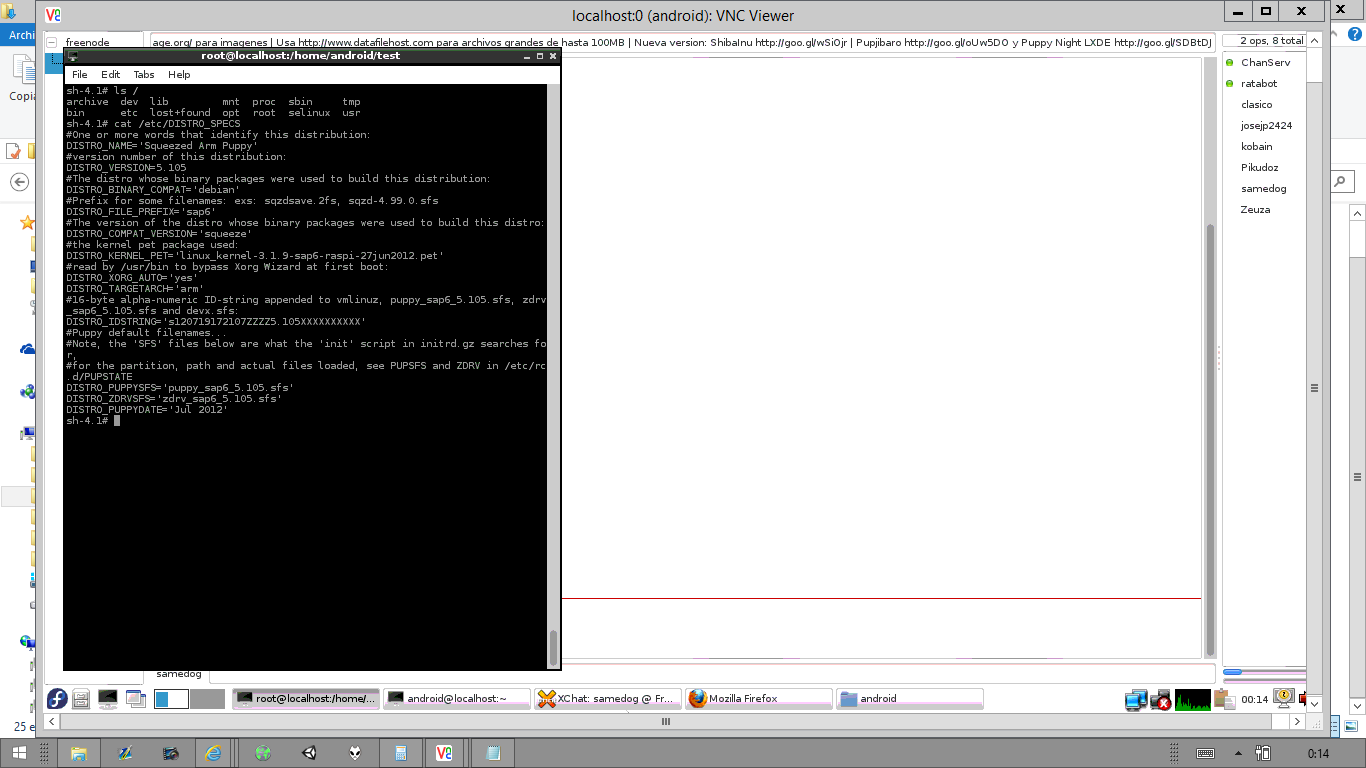Switch to second gray workspace in pager

[x=207, y=699]
